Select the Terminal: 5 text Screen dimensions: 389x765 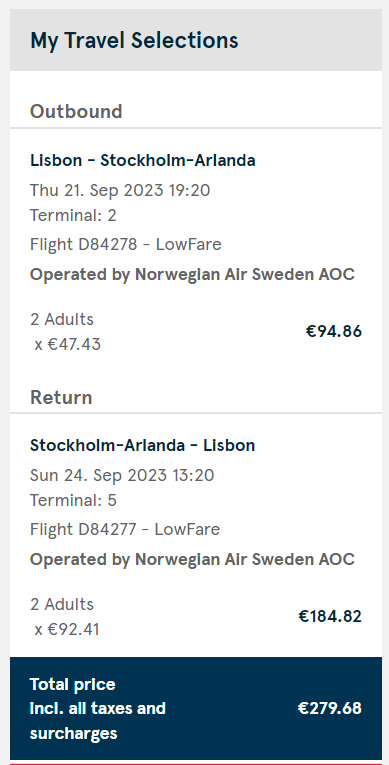coord(73,500)
